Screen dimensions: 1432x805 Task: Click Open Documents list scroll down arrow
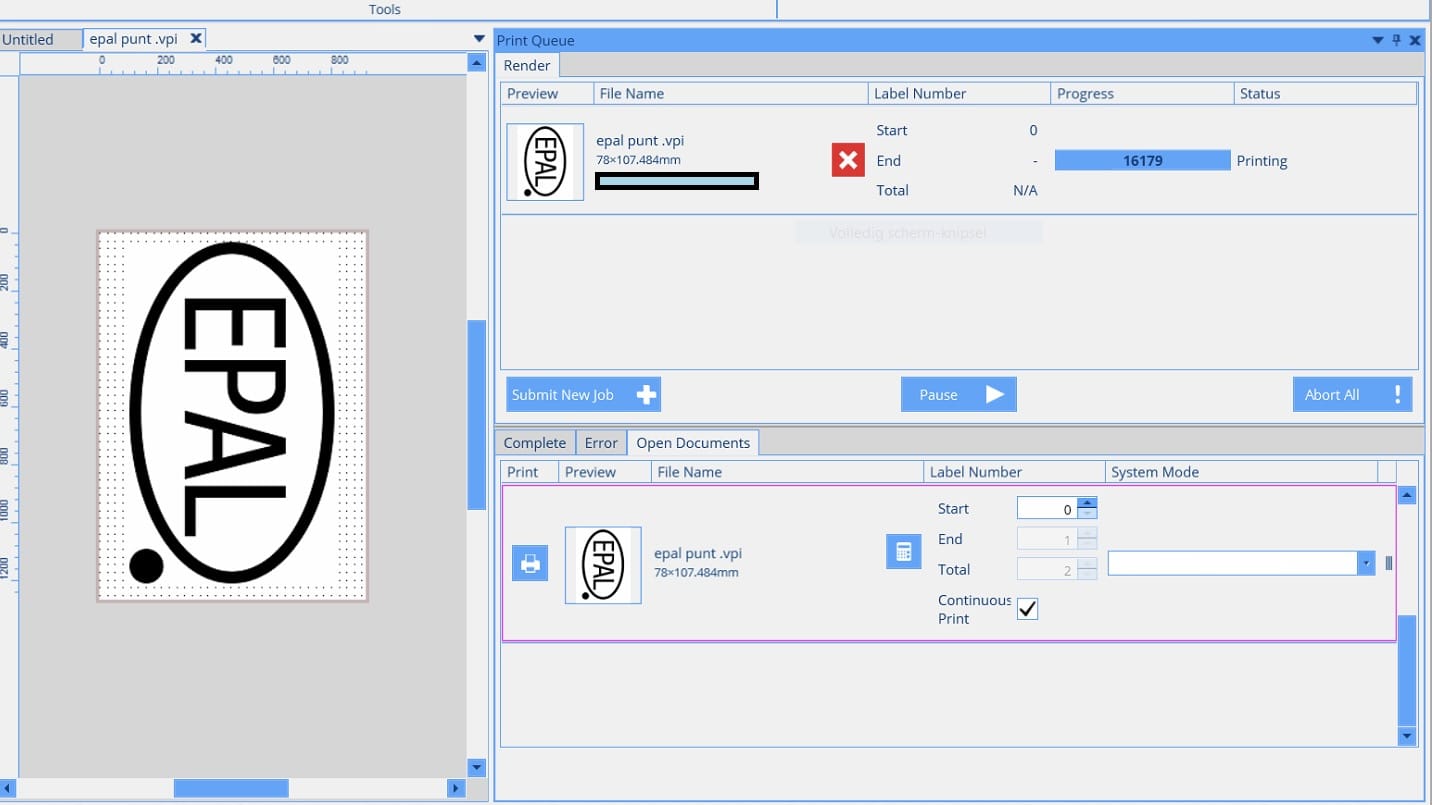click(x=1407, y=736)
